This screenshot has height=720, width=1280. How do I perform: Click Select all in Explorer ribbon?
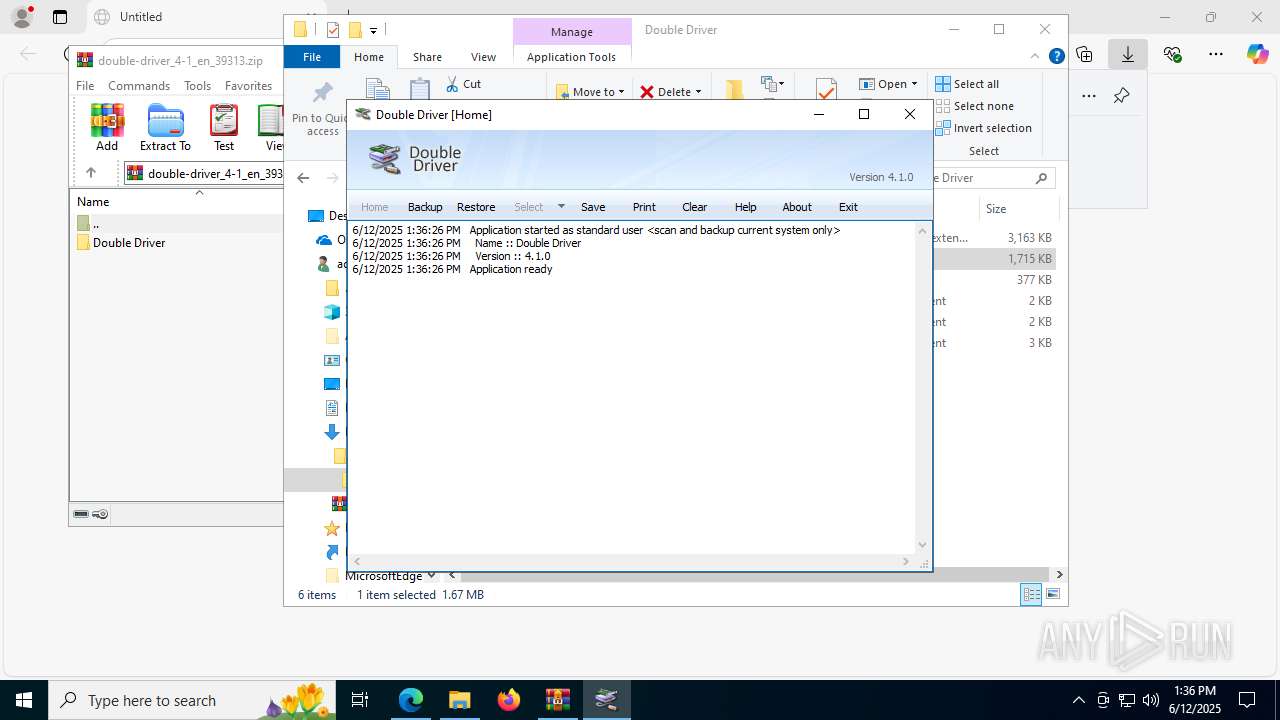967,84
